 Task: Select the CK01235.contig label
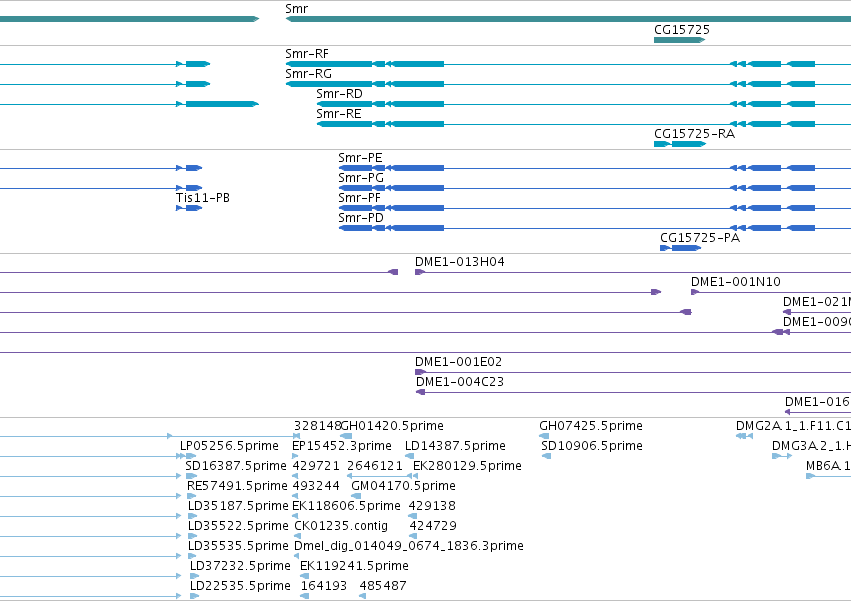point(341,527)
